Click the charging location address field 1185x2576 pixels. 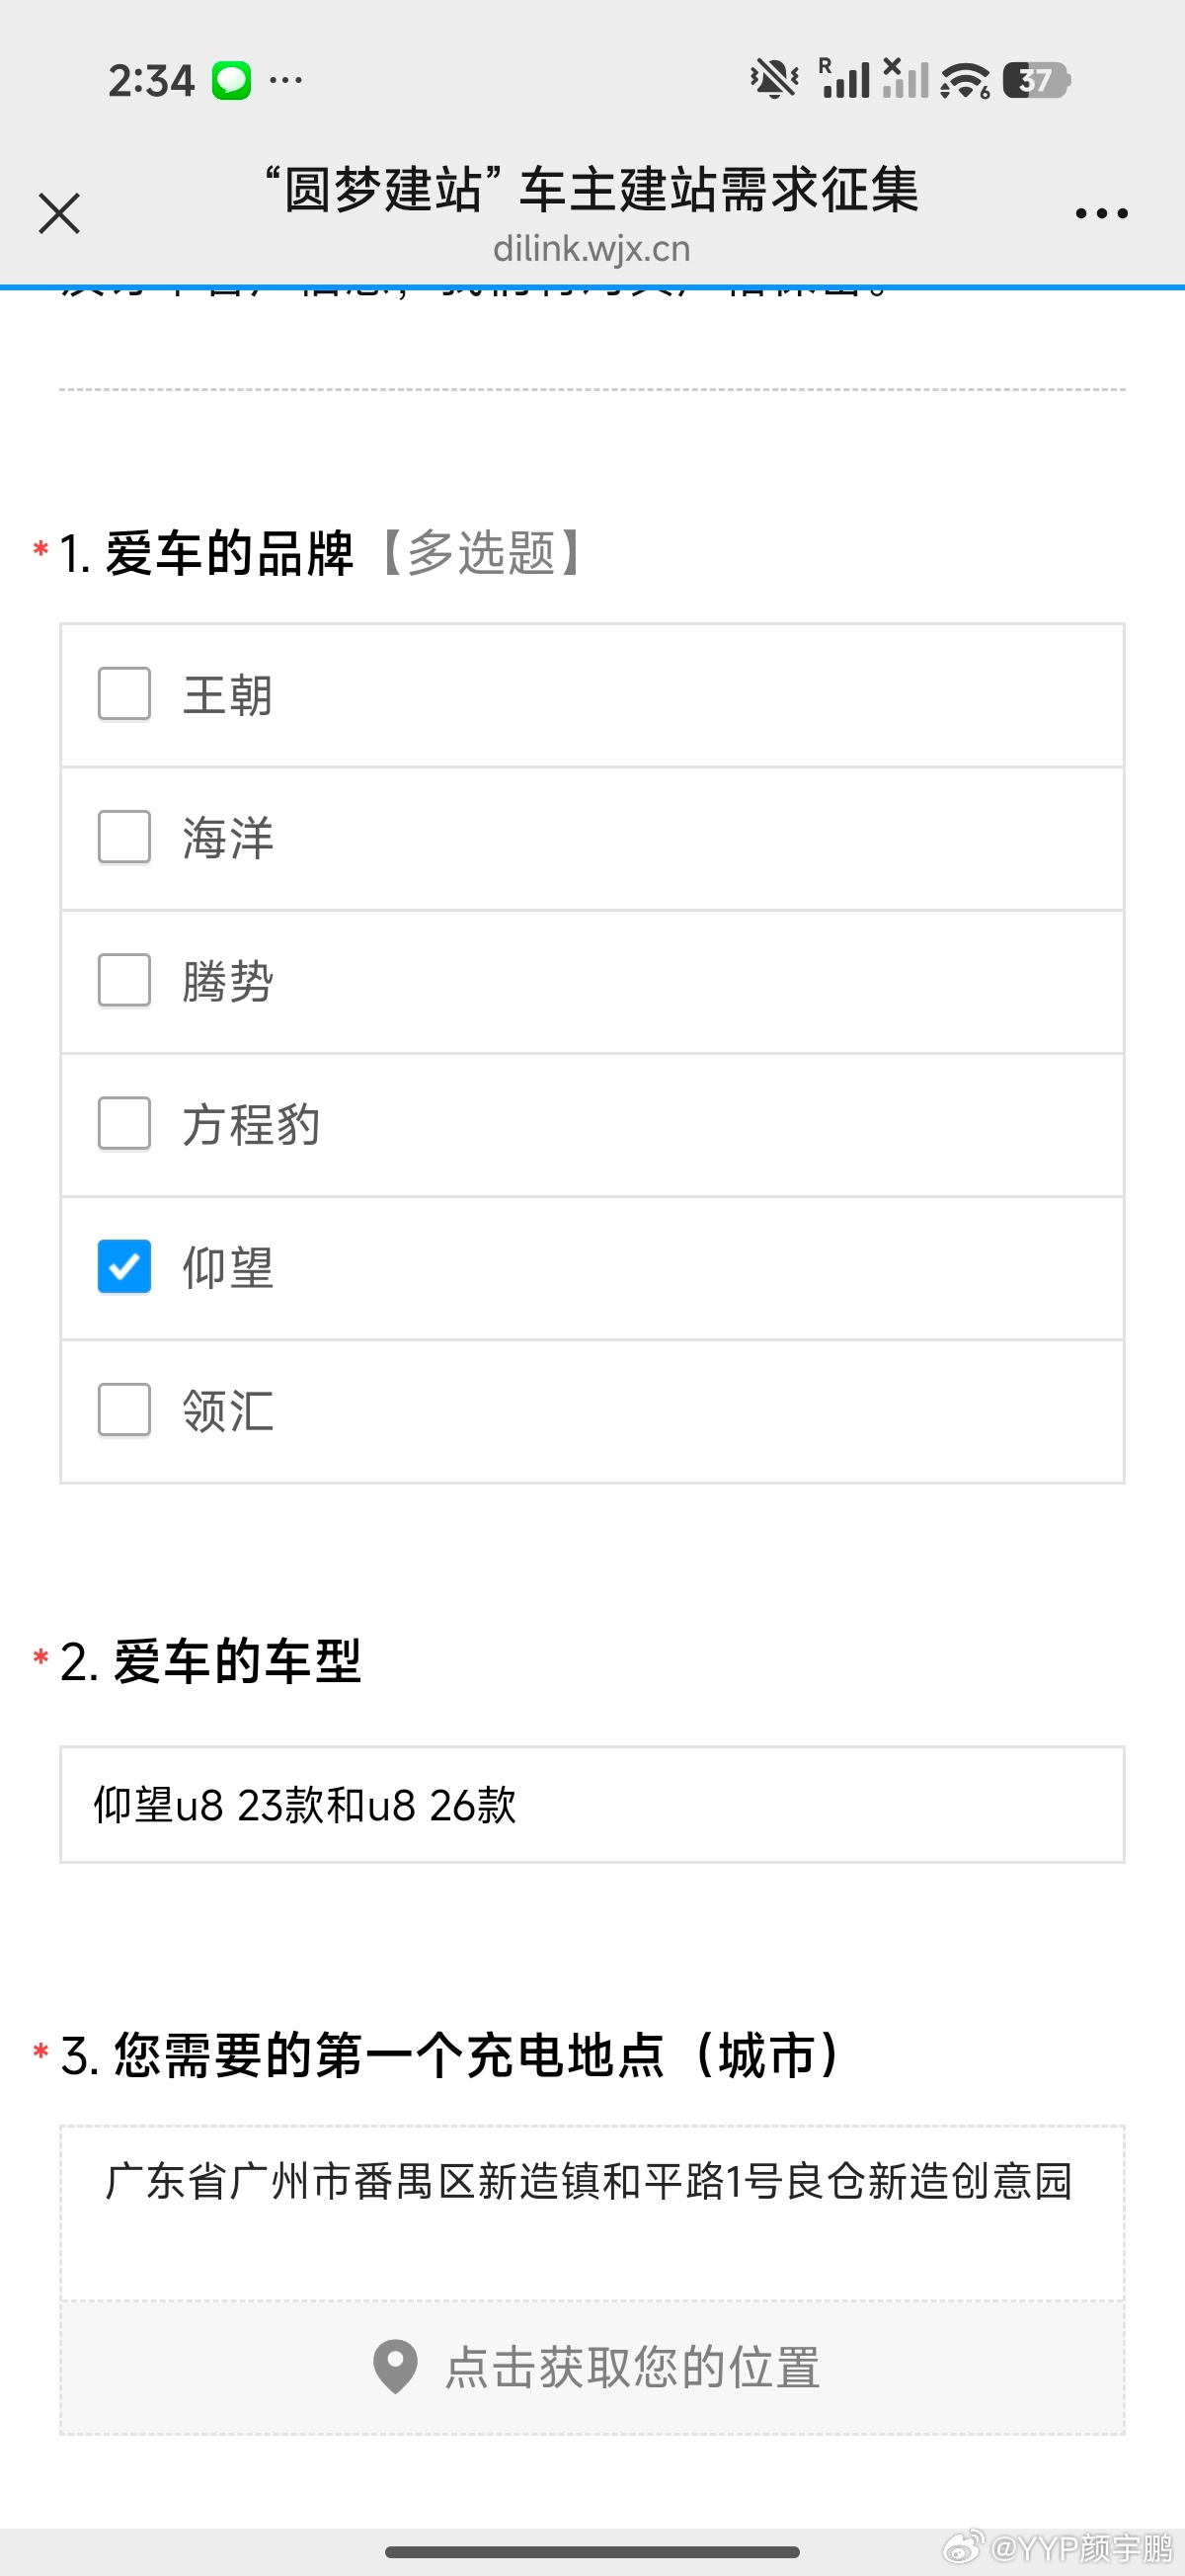coord(592,2211)
